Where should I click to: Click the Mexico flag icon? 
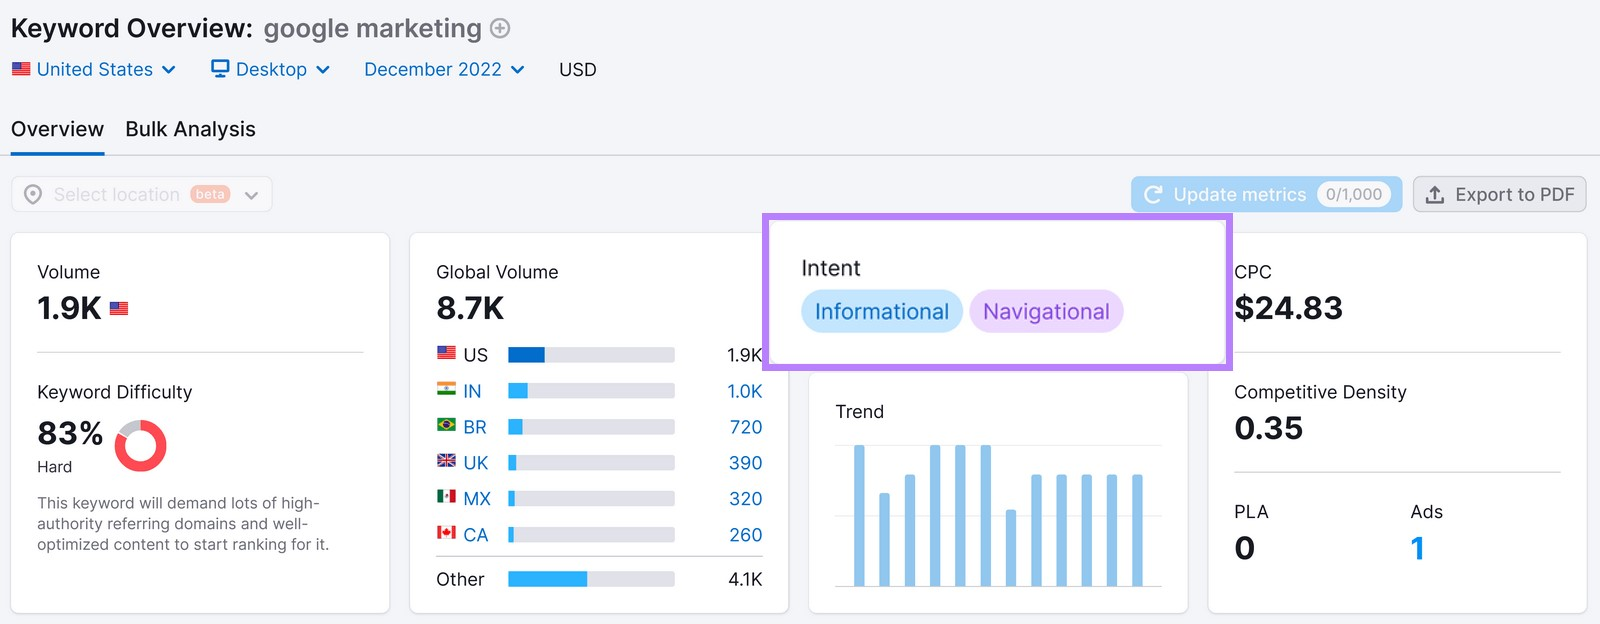click(446, 497)
